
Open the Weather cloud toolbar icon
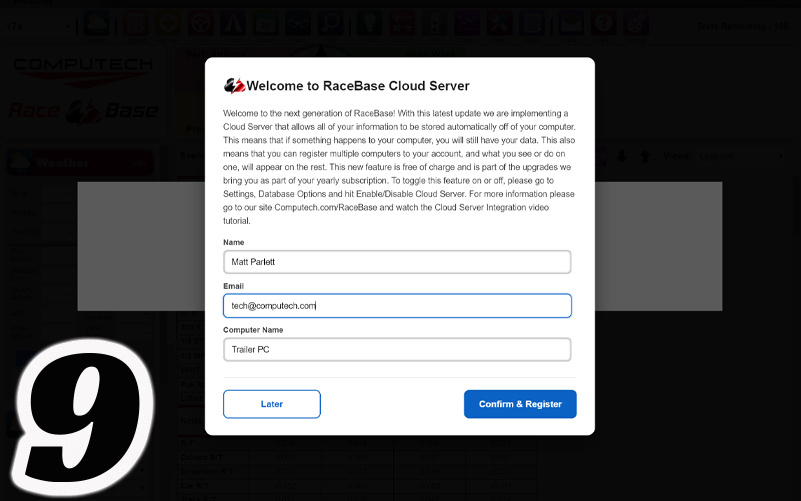click(97, 24)
